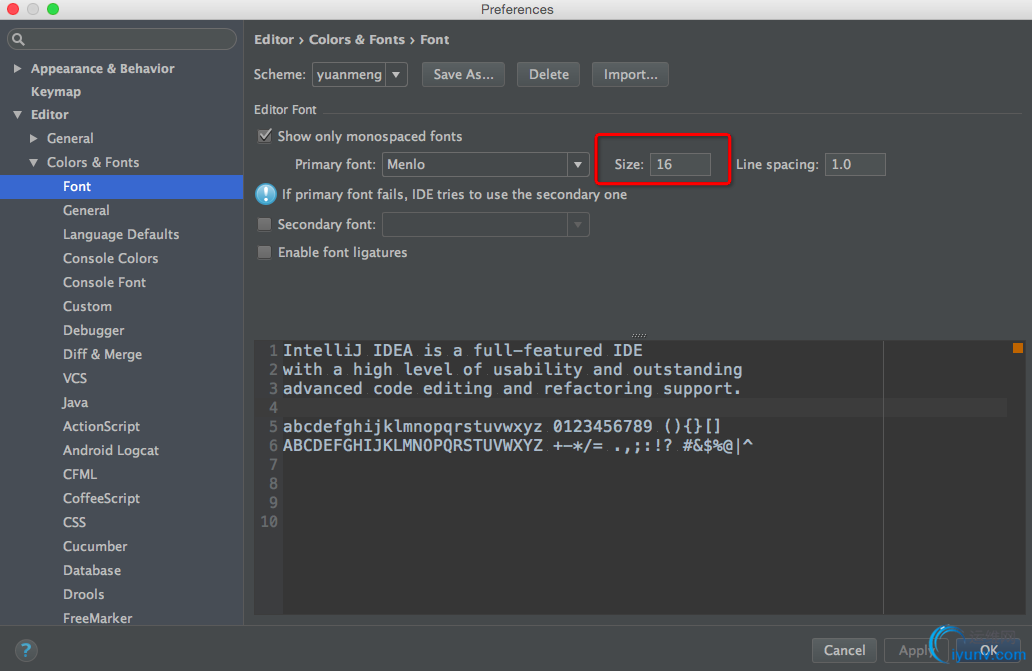Screen dimensions: 1032x671
Task: Open ActionScript color settings
Action: pyautogui.click(x=101, y=426)
